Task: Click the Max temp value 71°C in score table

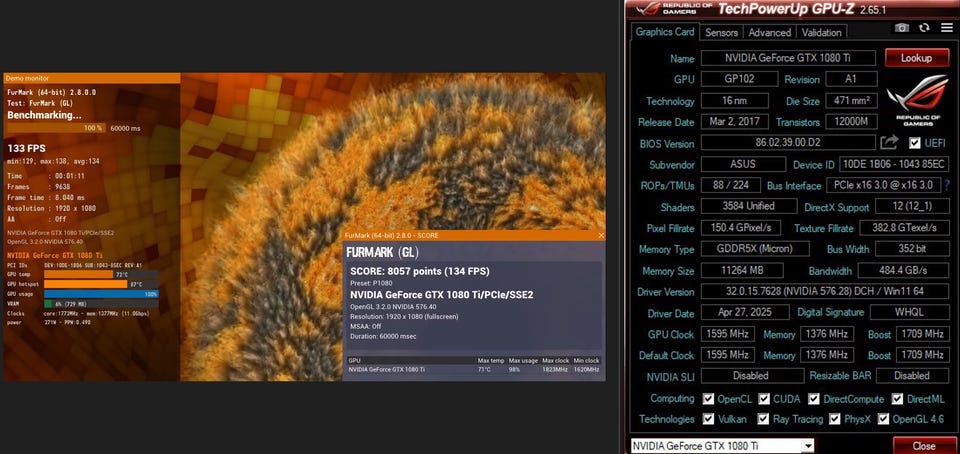Action: (484, 370)
